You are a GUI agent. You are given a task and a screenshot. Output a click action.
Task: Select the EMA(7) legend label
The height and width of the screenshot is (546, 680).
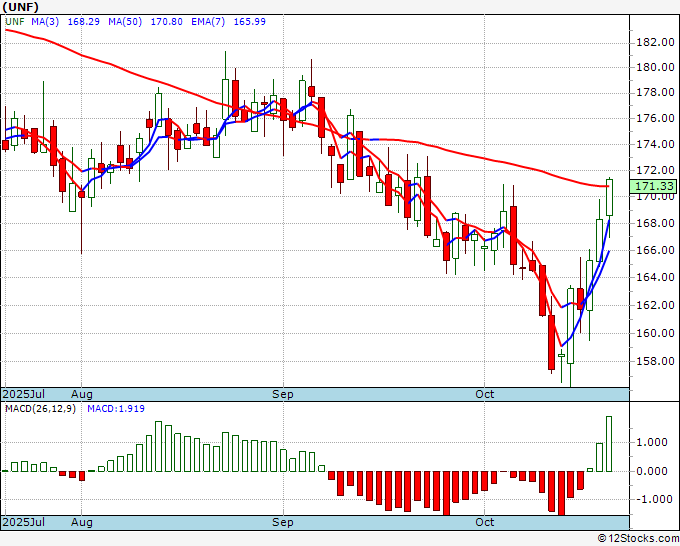(x=208, y=22)
